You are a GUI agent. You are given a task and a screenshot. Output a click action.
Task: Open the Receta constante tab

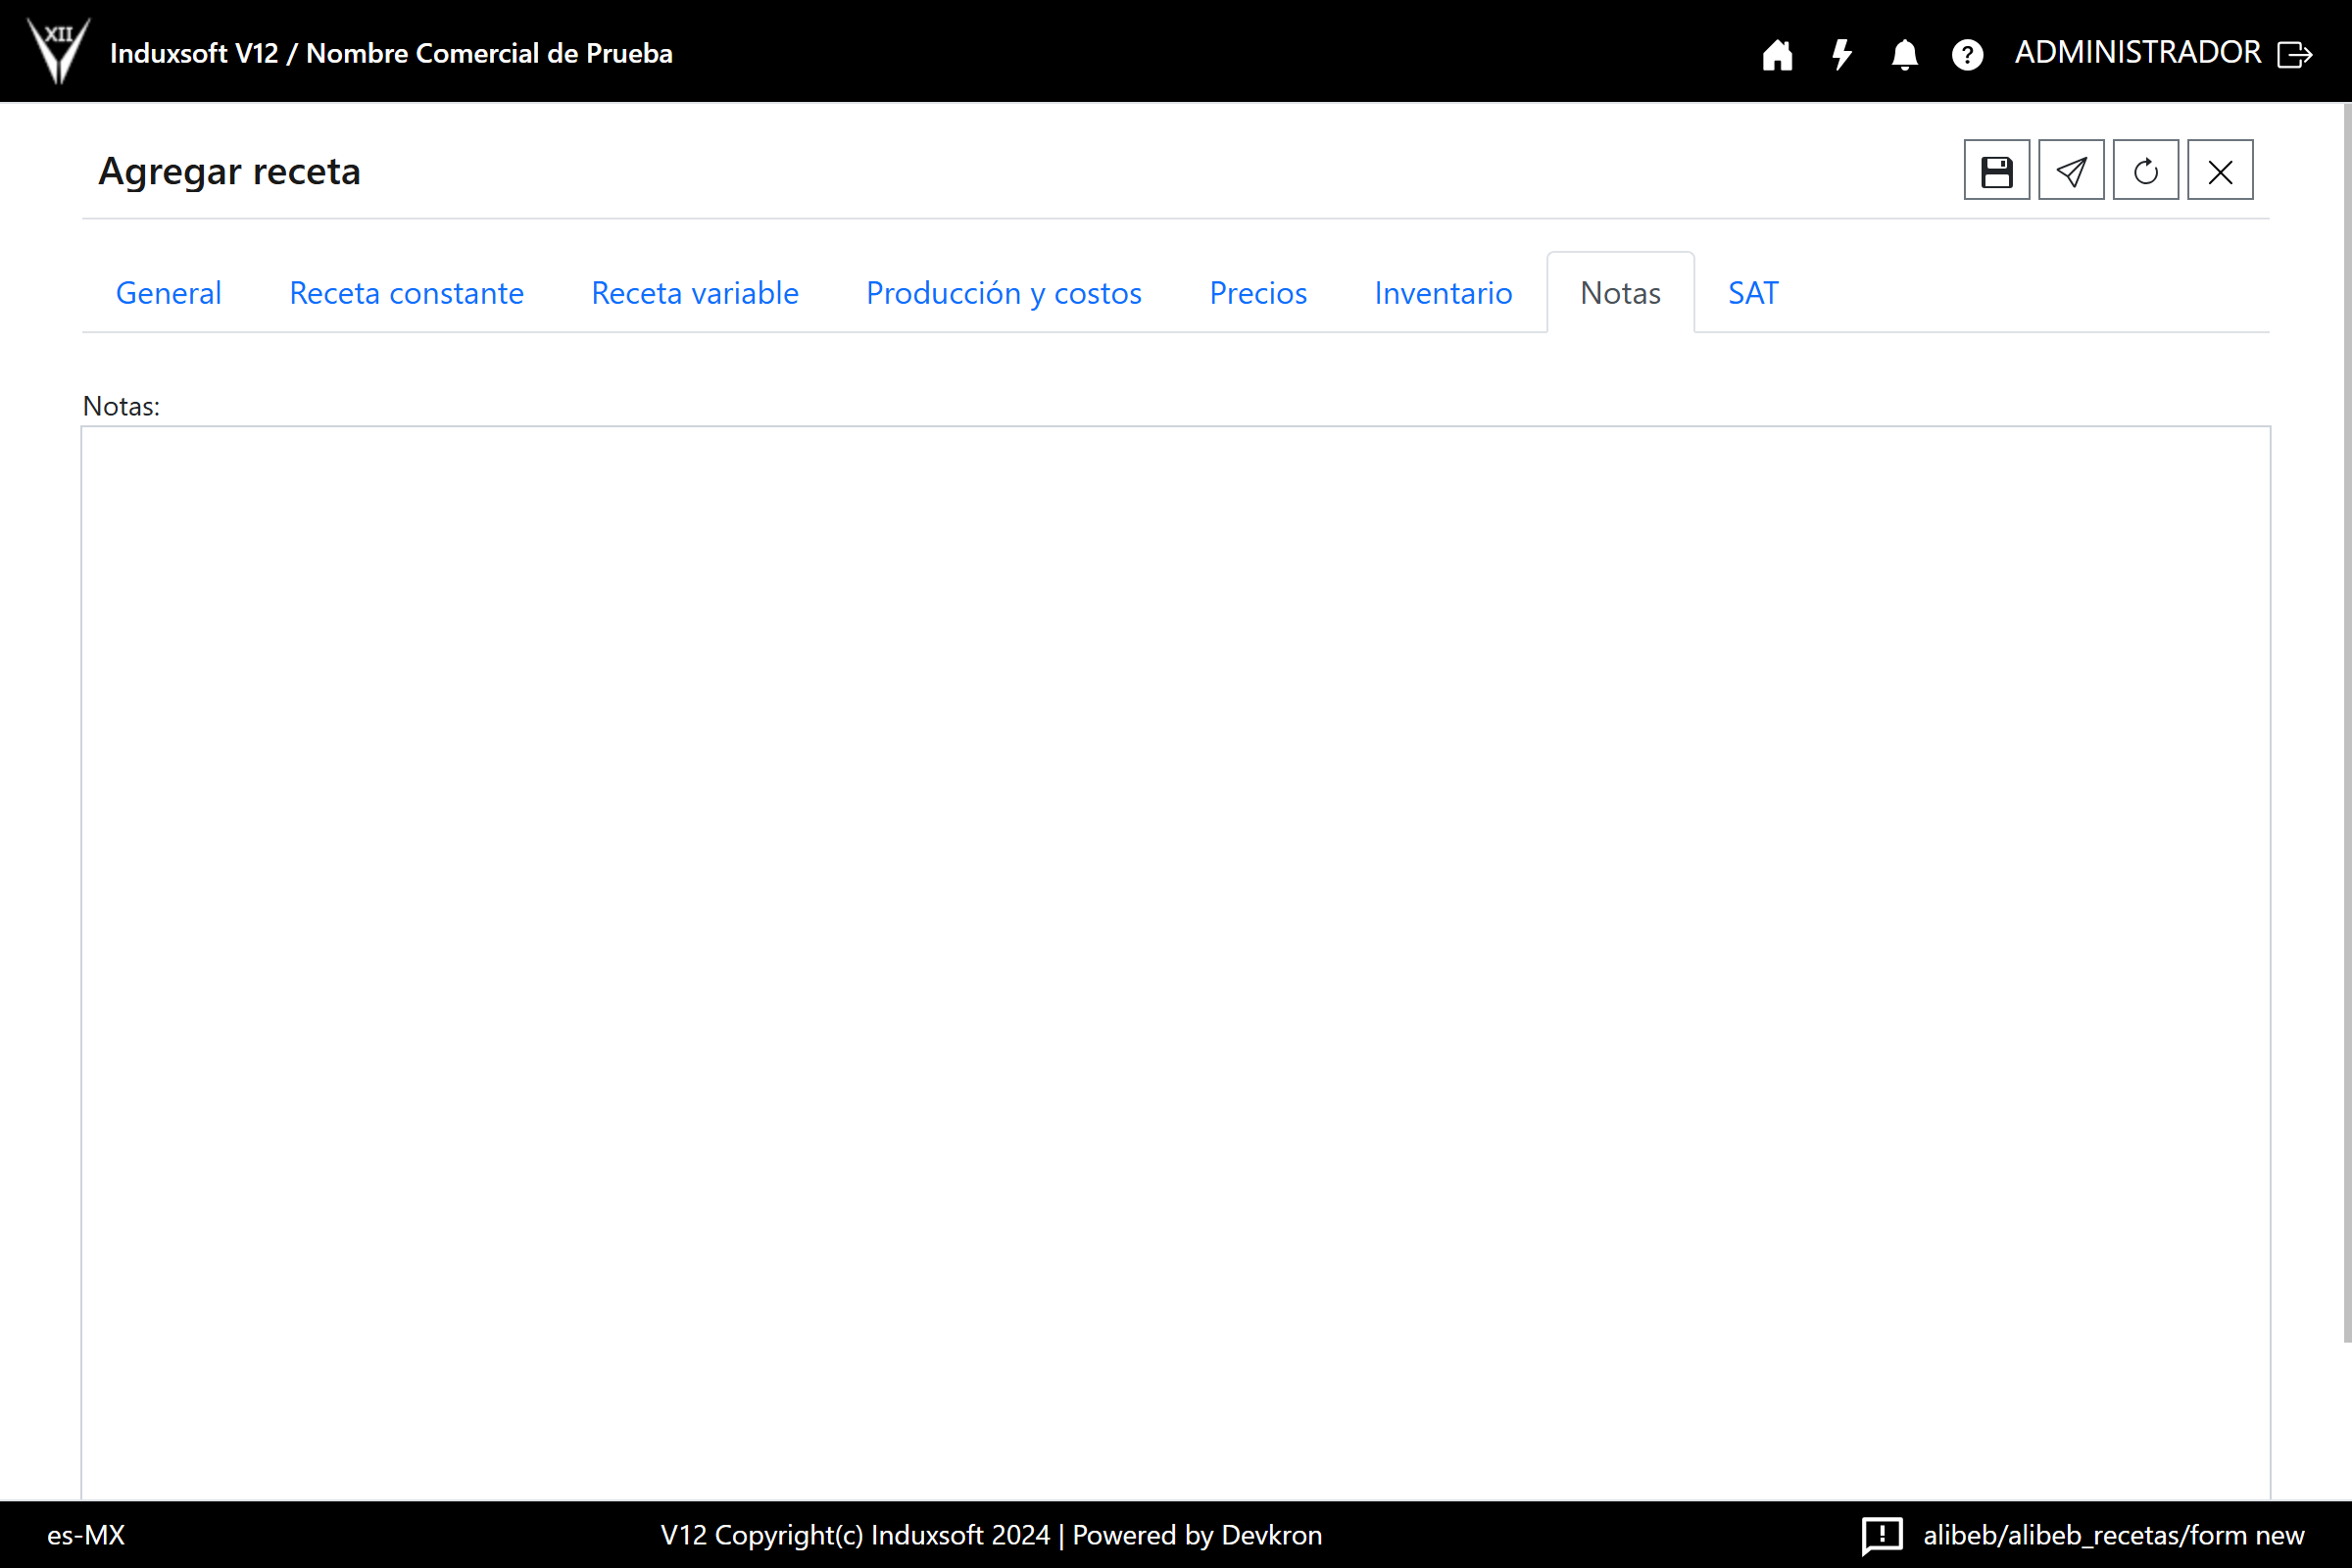pos(406,293)
